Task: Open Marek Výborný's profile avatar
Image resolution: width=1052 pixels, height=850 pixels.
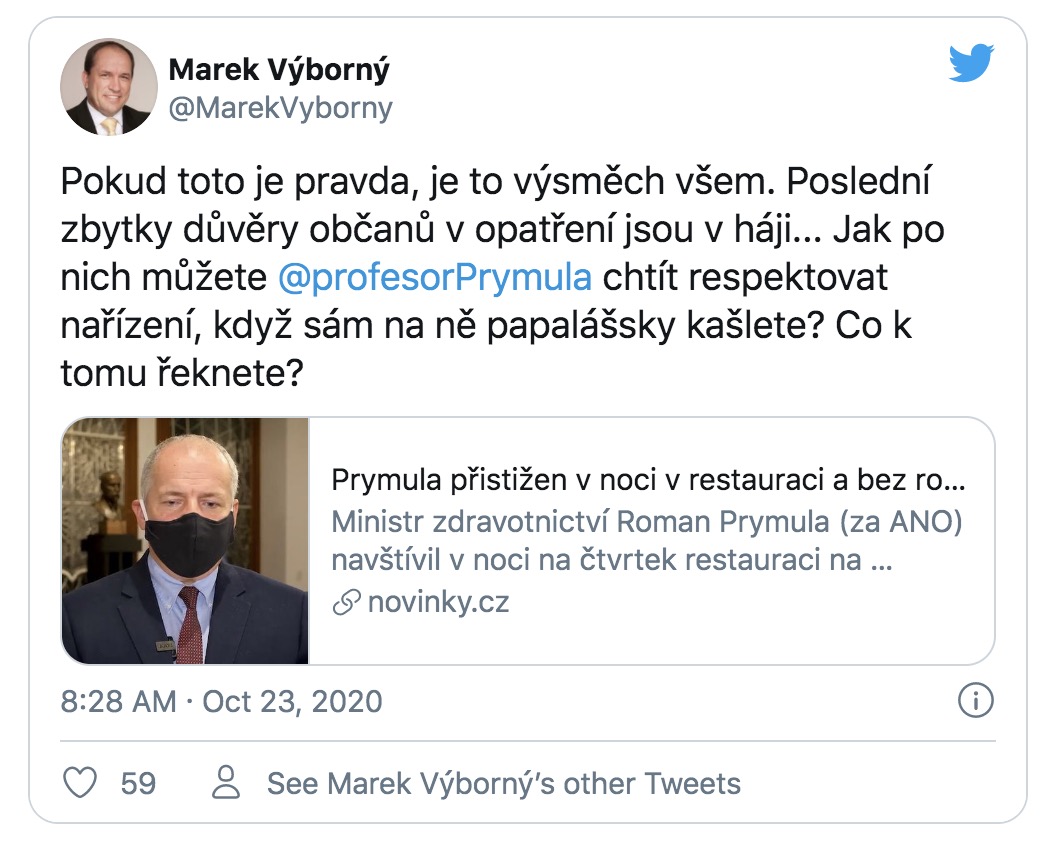Action: click(109, 87)
